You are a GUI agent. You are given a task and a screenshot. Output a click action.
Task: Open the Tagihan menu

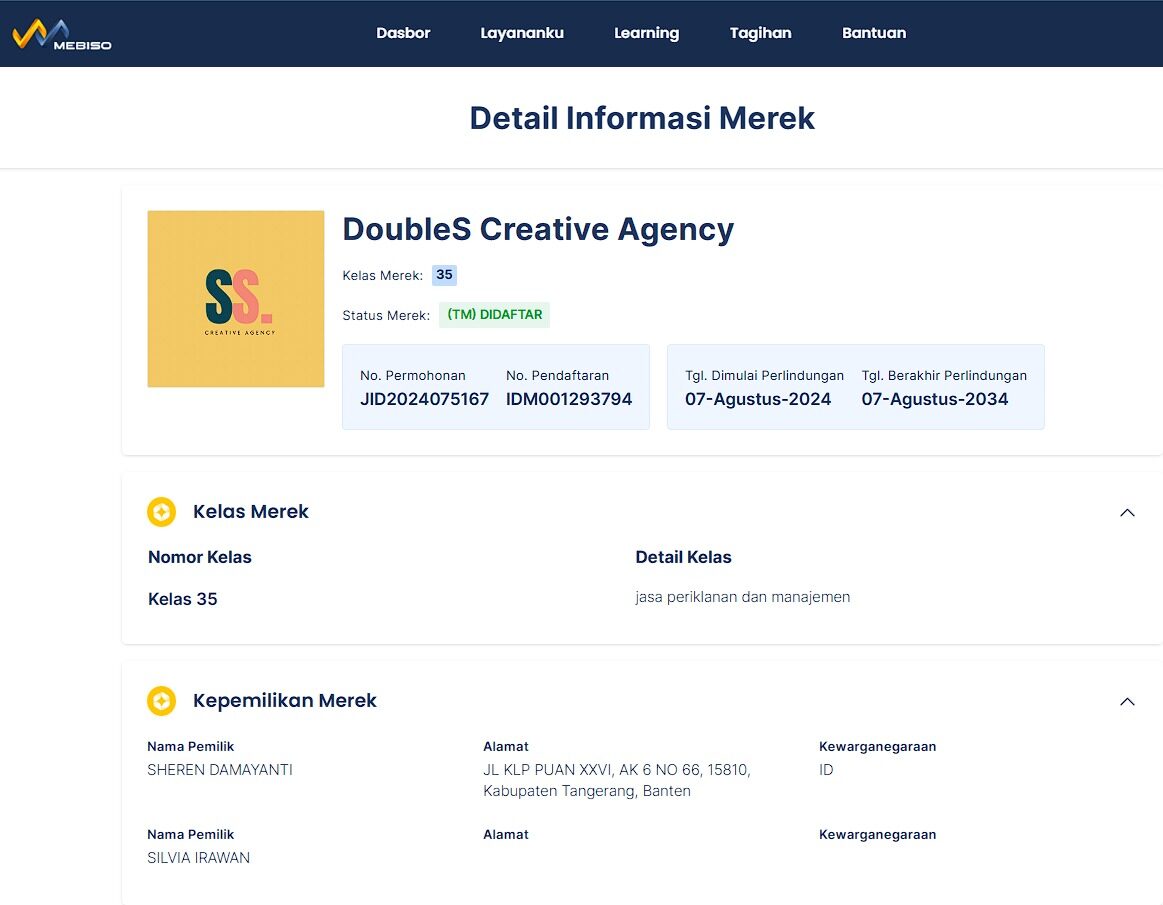[760, 33]
